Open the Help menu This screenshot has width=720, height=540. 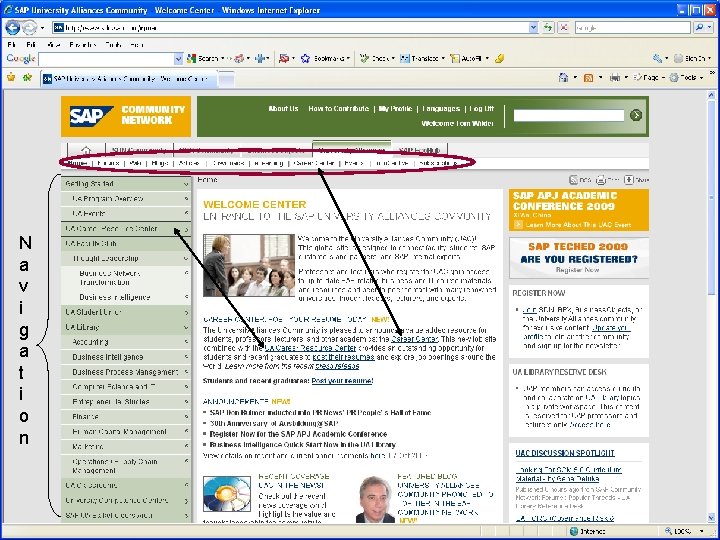[x=136, y=45]
